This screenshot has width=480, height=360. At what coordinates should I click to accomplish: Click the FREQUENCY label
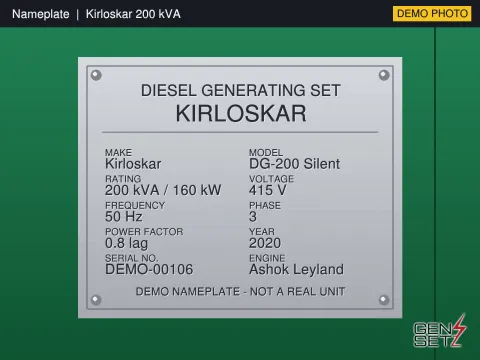pyautogui.click(x=135, y=205)
